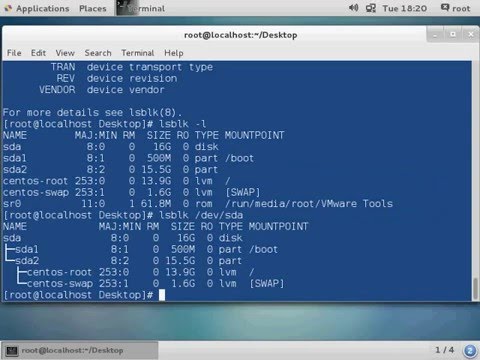
Task: Click the Tue 18:20 clock
Action: coord(404,8)
